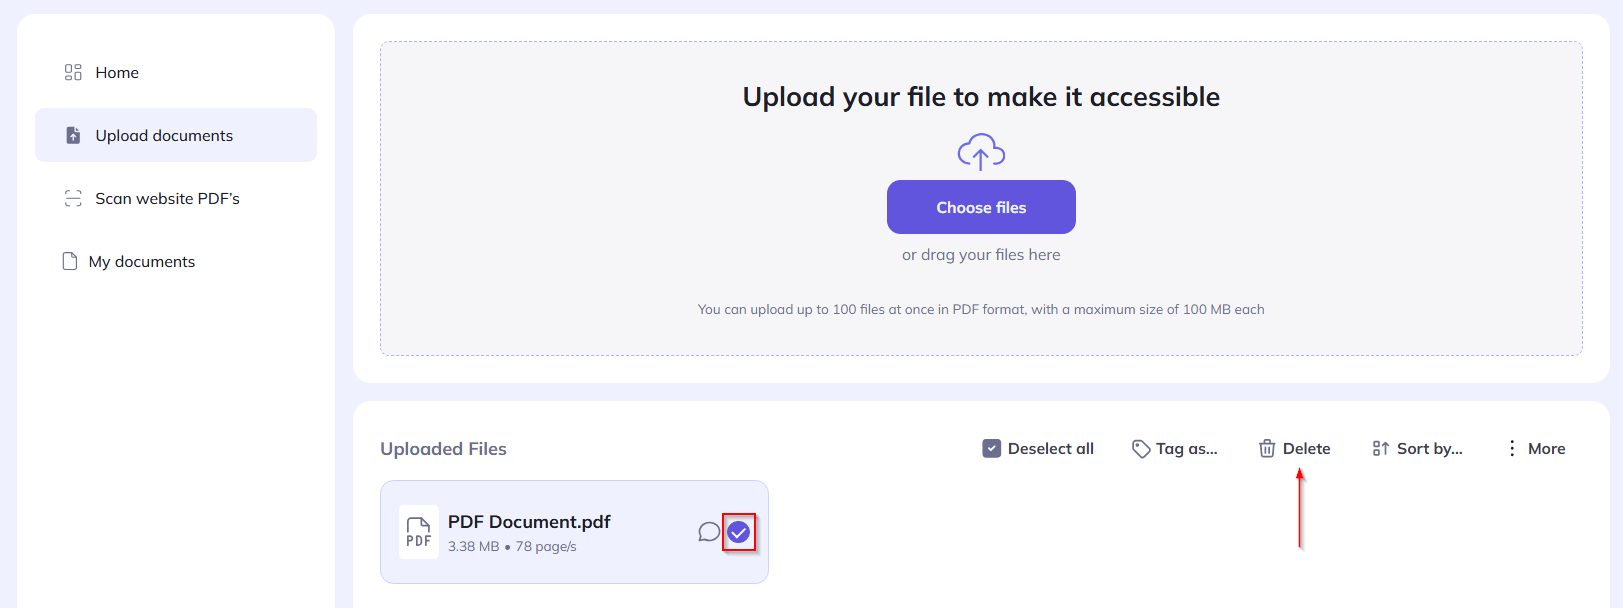The image size is (1623, 608).
Task: Click the Scan website PDF's scan icon
Action: pos(73,198)
